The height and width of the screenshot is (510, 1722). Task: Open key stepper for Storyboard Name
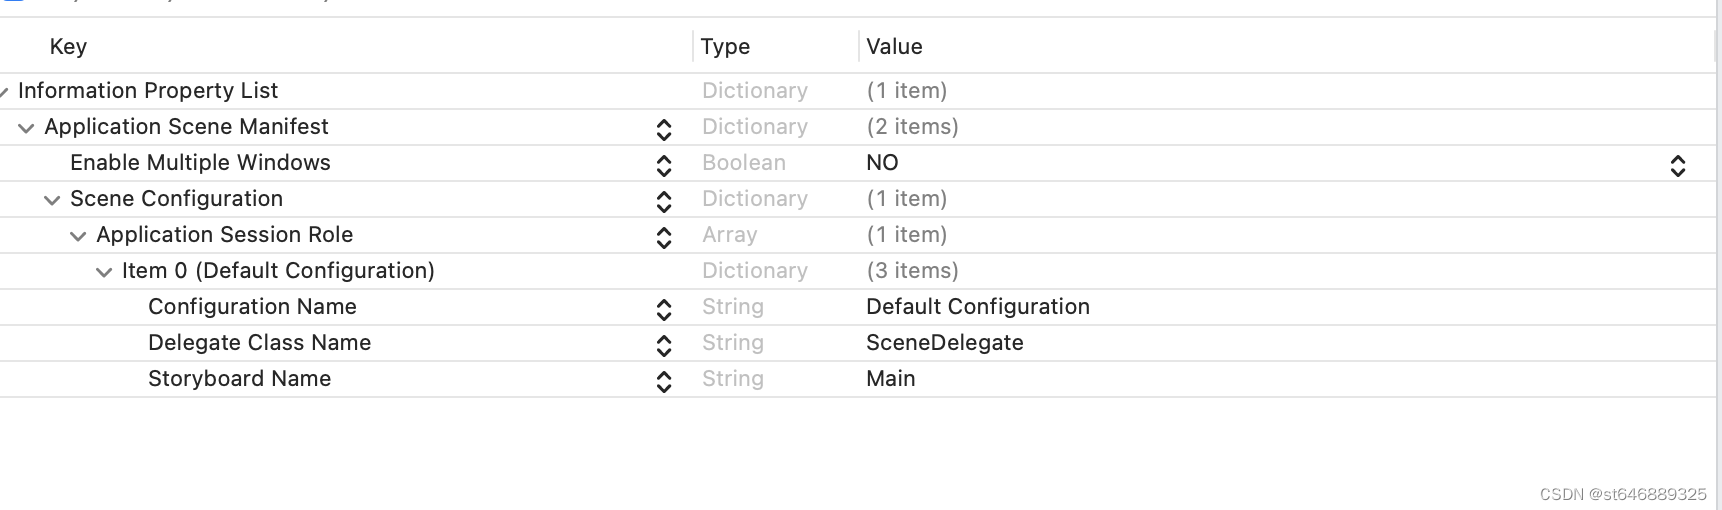coord(664,381)
